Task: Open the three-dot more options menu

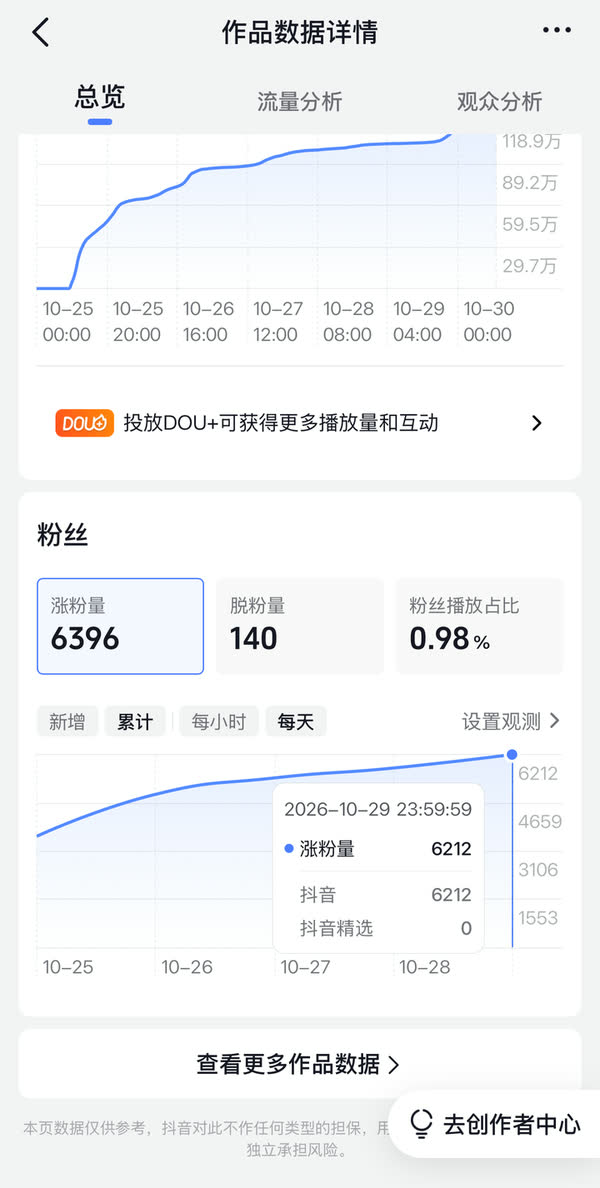Action: point(557,30)
